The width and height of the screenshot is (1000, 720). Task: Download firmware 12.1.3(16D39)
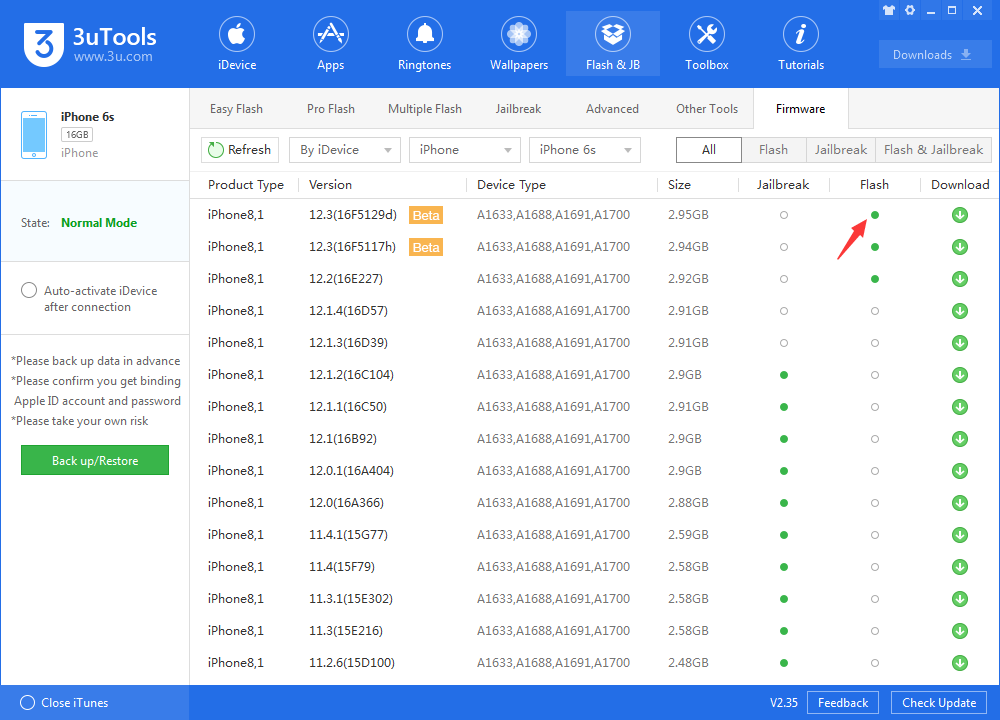tap(959, 342)
